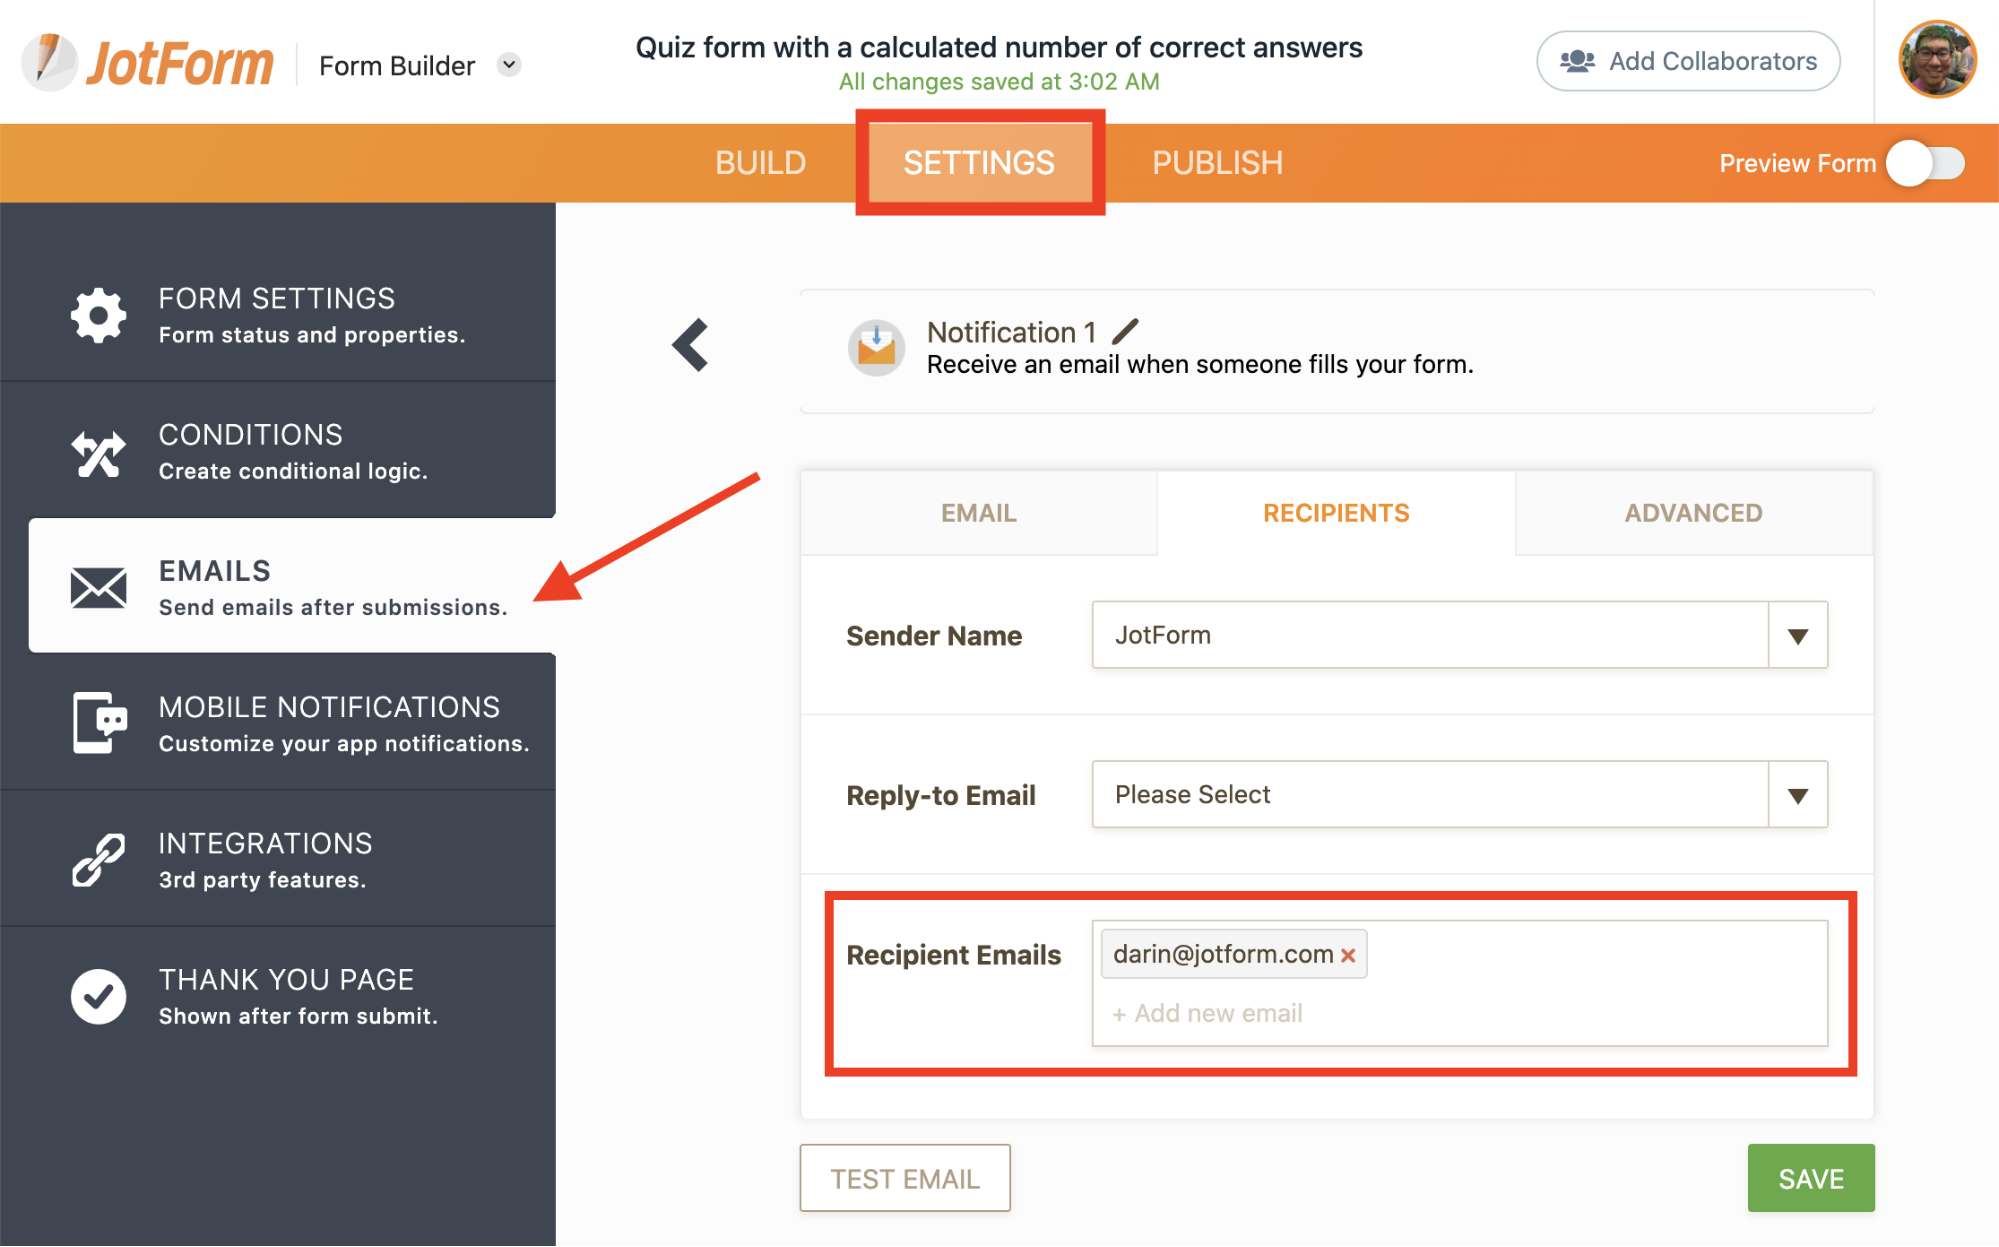Image resolution: width=1999 pixels, height=1247 pixels.
Task: Open the PUBLISH tab
Action: pos(1216,163)
